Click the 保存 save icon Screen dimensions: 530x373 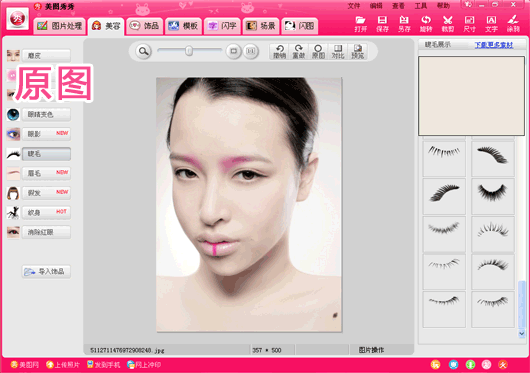point(382,24)
